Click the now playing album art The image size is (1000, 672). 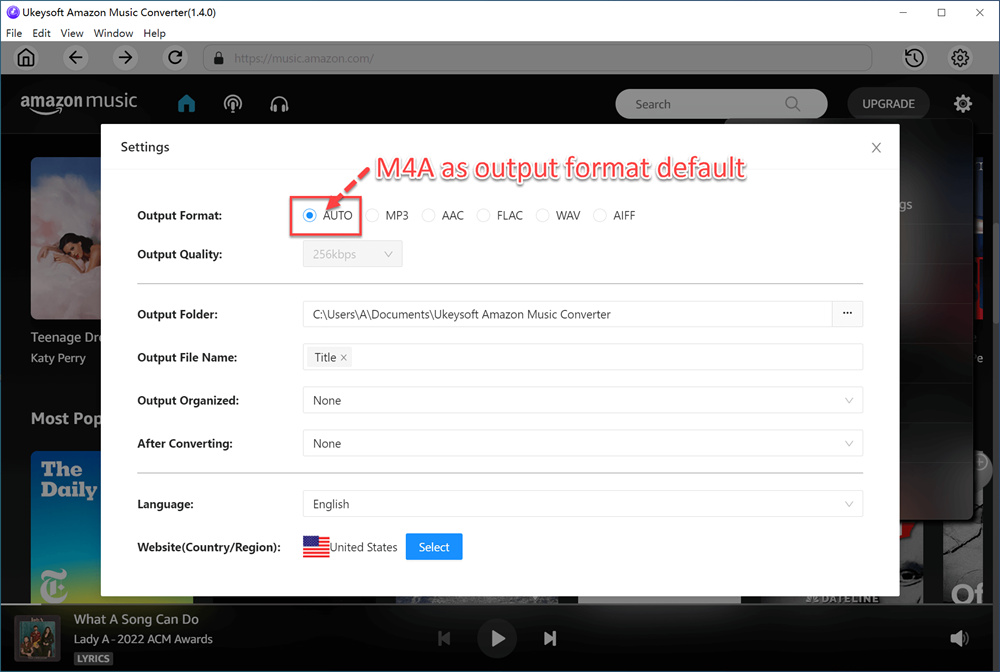click(37, 638)
